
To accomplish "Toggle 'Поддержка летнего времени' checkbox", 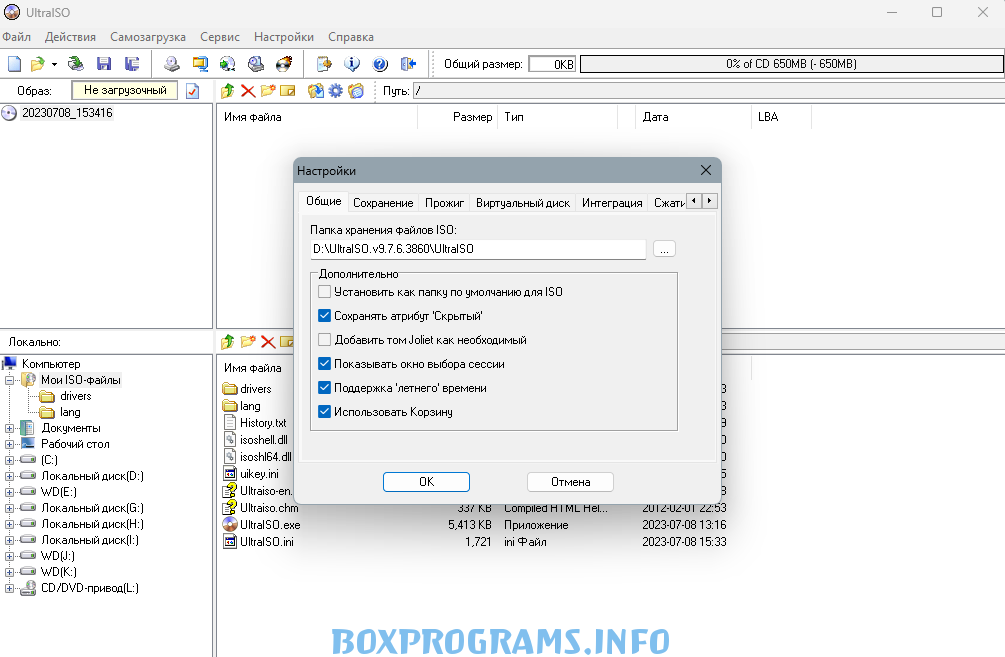I will click(324, 388).
